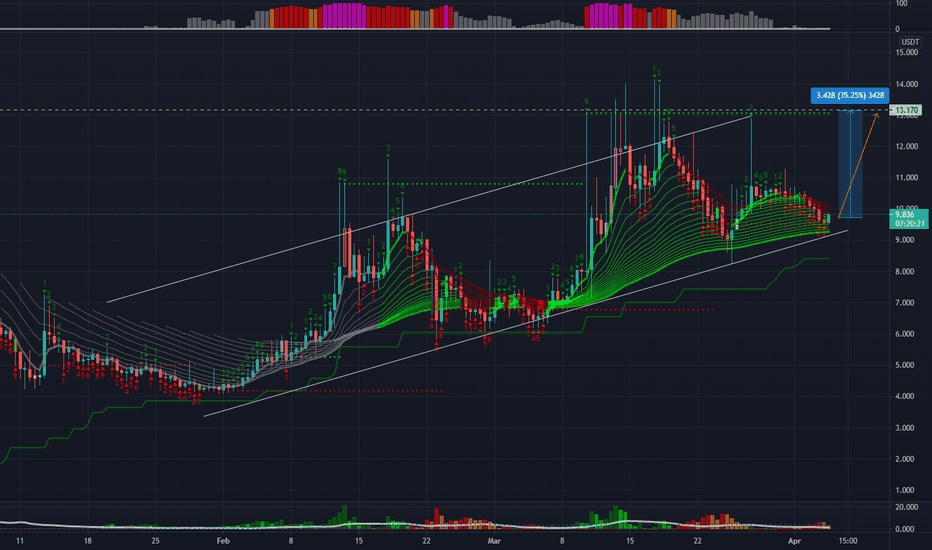The image size is (932, 550).
Task: Click the 11.000 price scale label
Action: 907,178
